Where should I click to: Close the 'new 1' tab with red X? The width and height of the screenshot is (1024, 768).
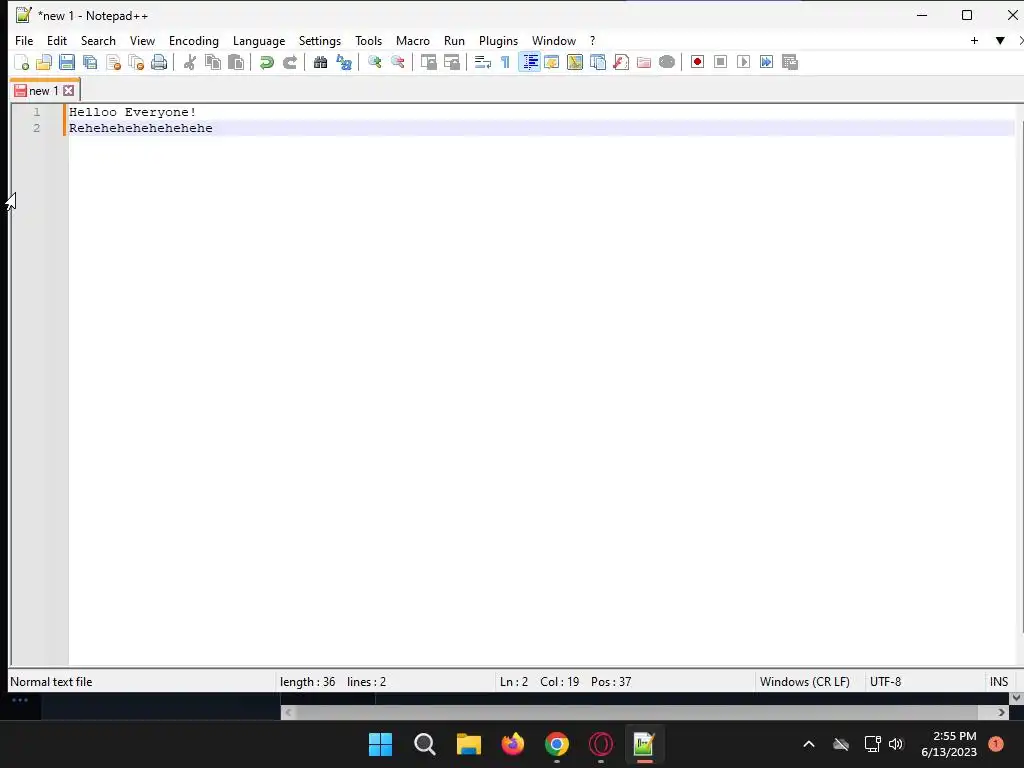69,91
